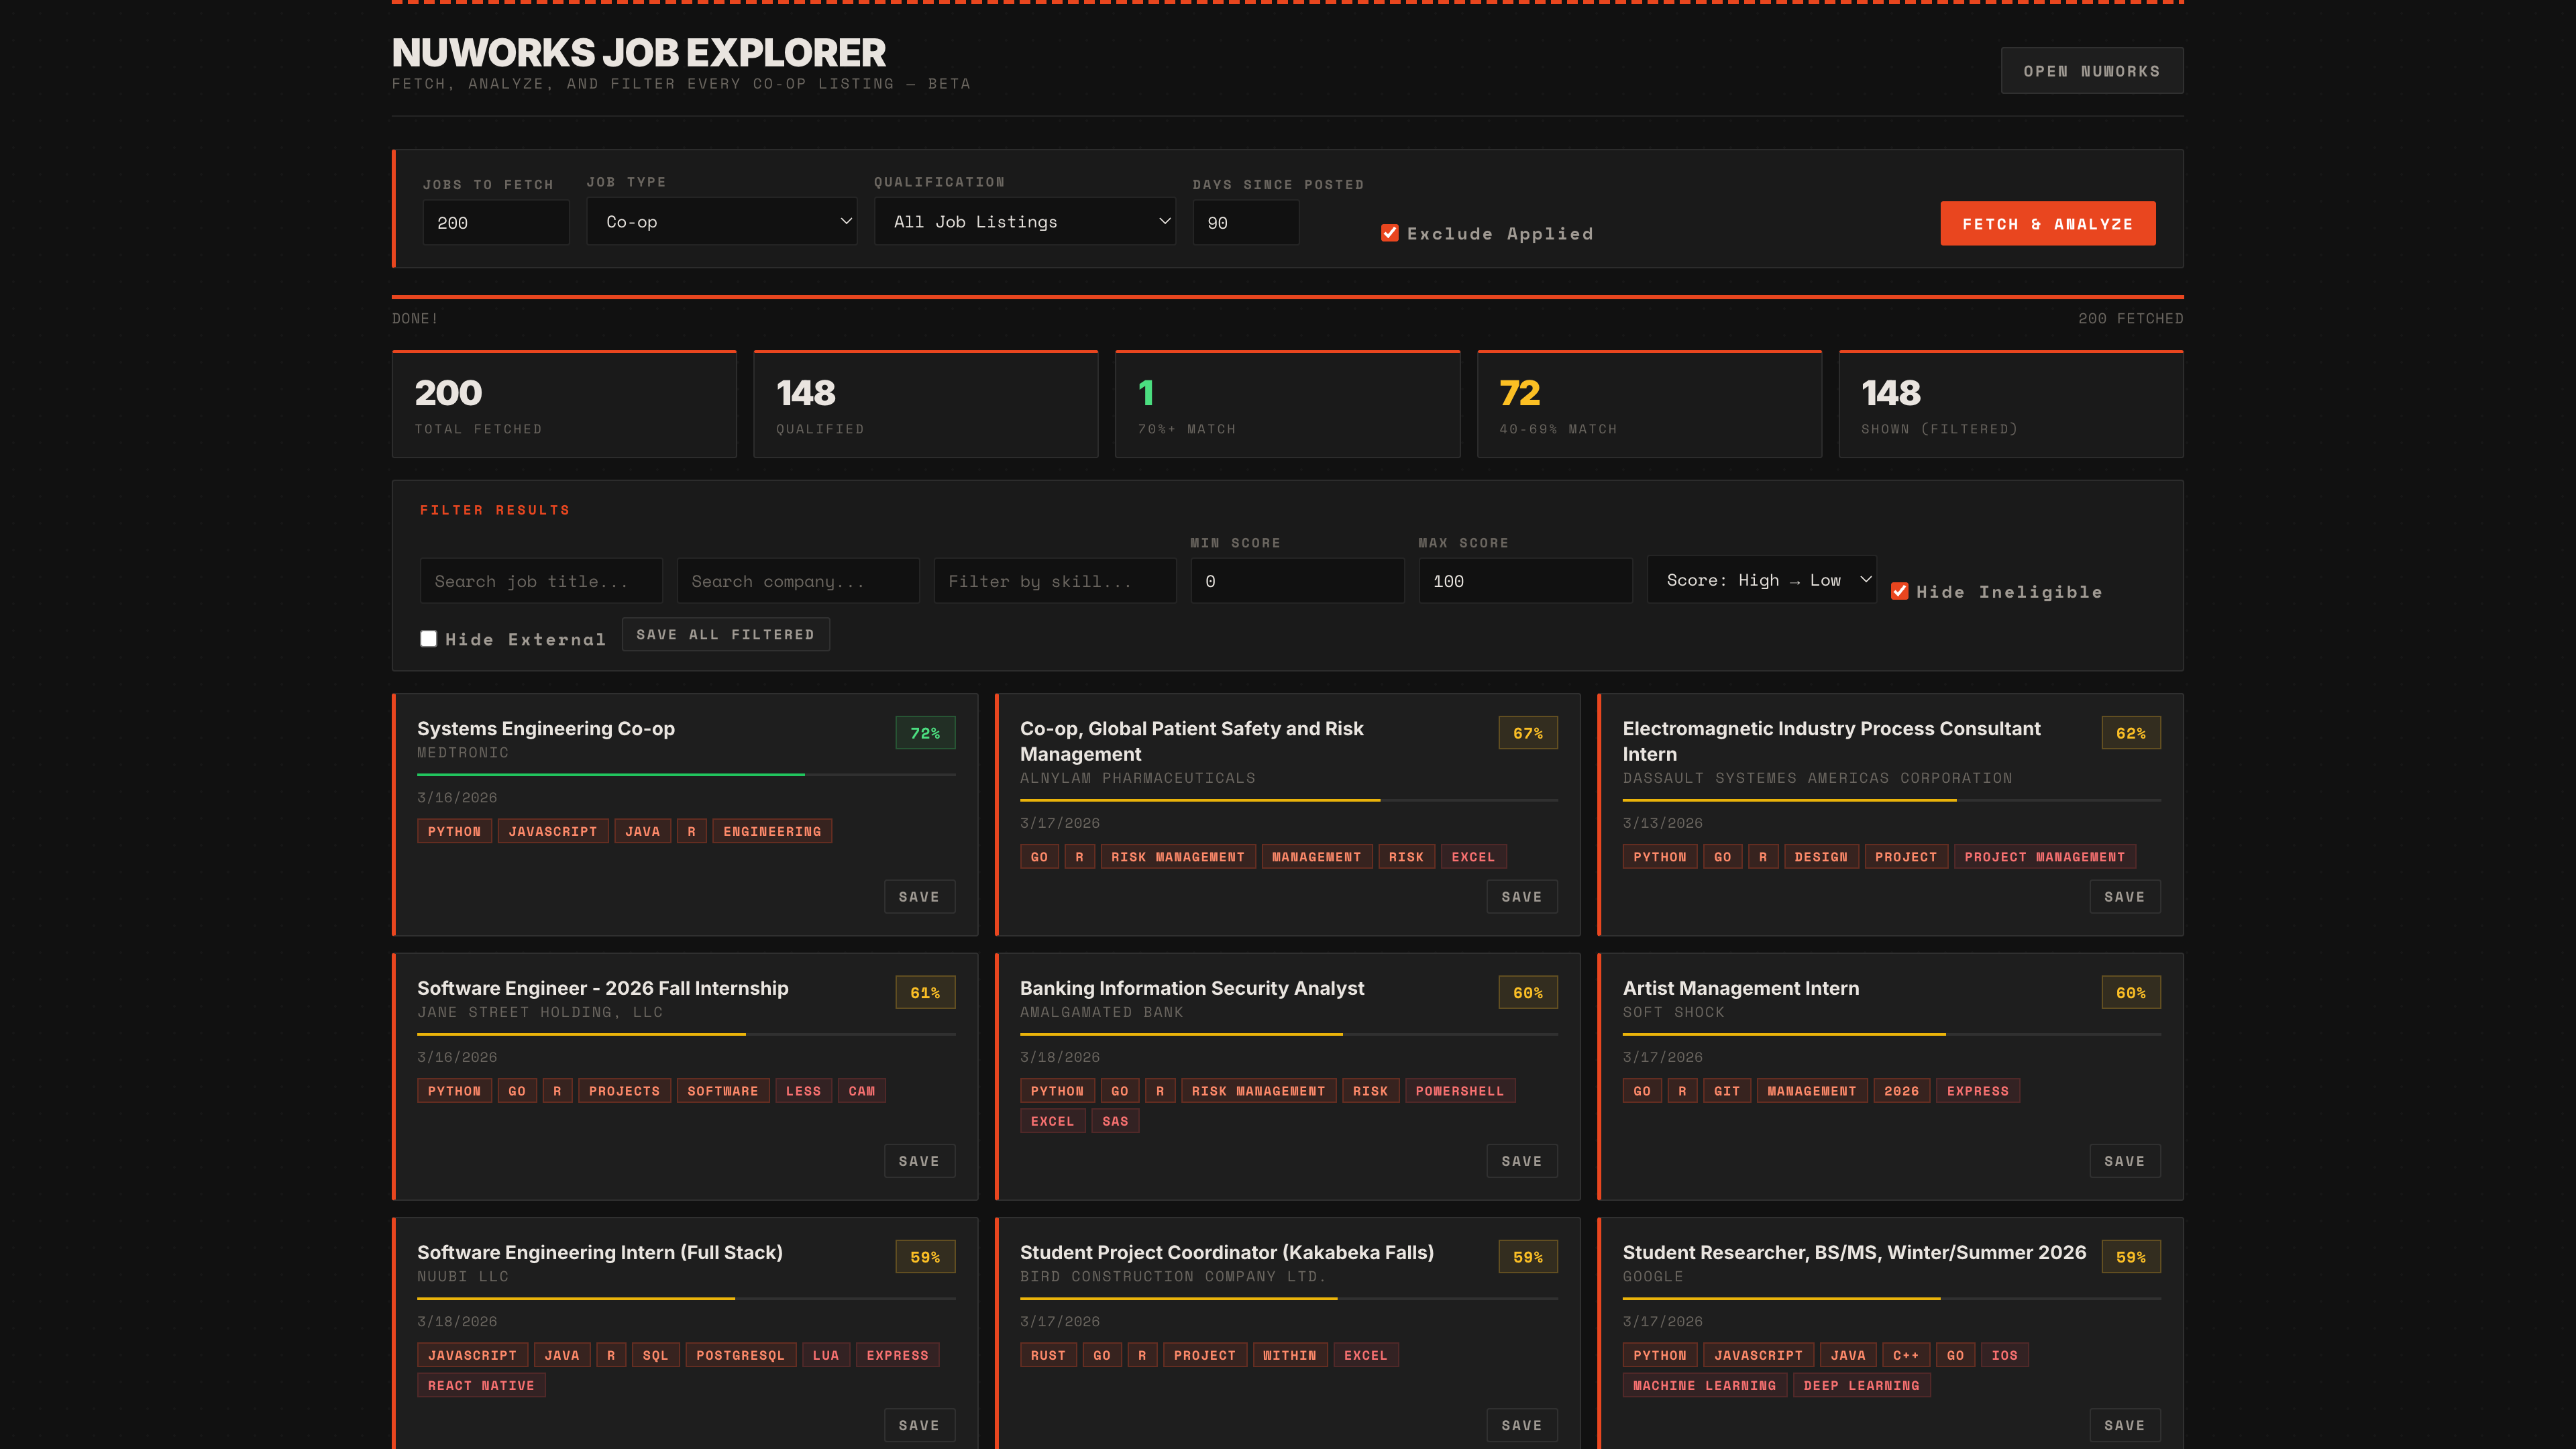2576x1449 pixels.
Task: Open NuWorks with the top-right button
Action: point(2092,70)
